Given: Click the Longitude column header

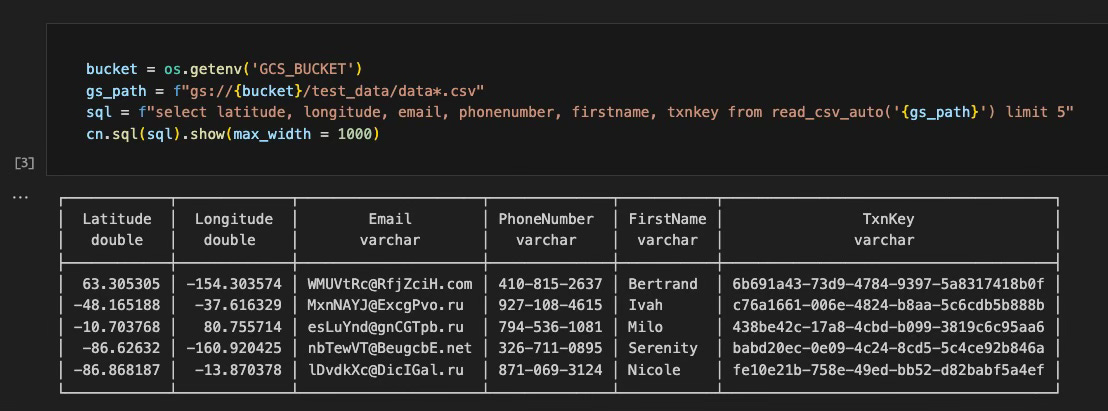Looking at the screenshot, I should [x=234, y=219].
